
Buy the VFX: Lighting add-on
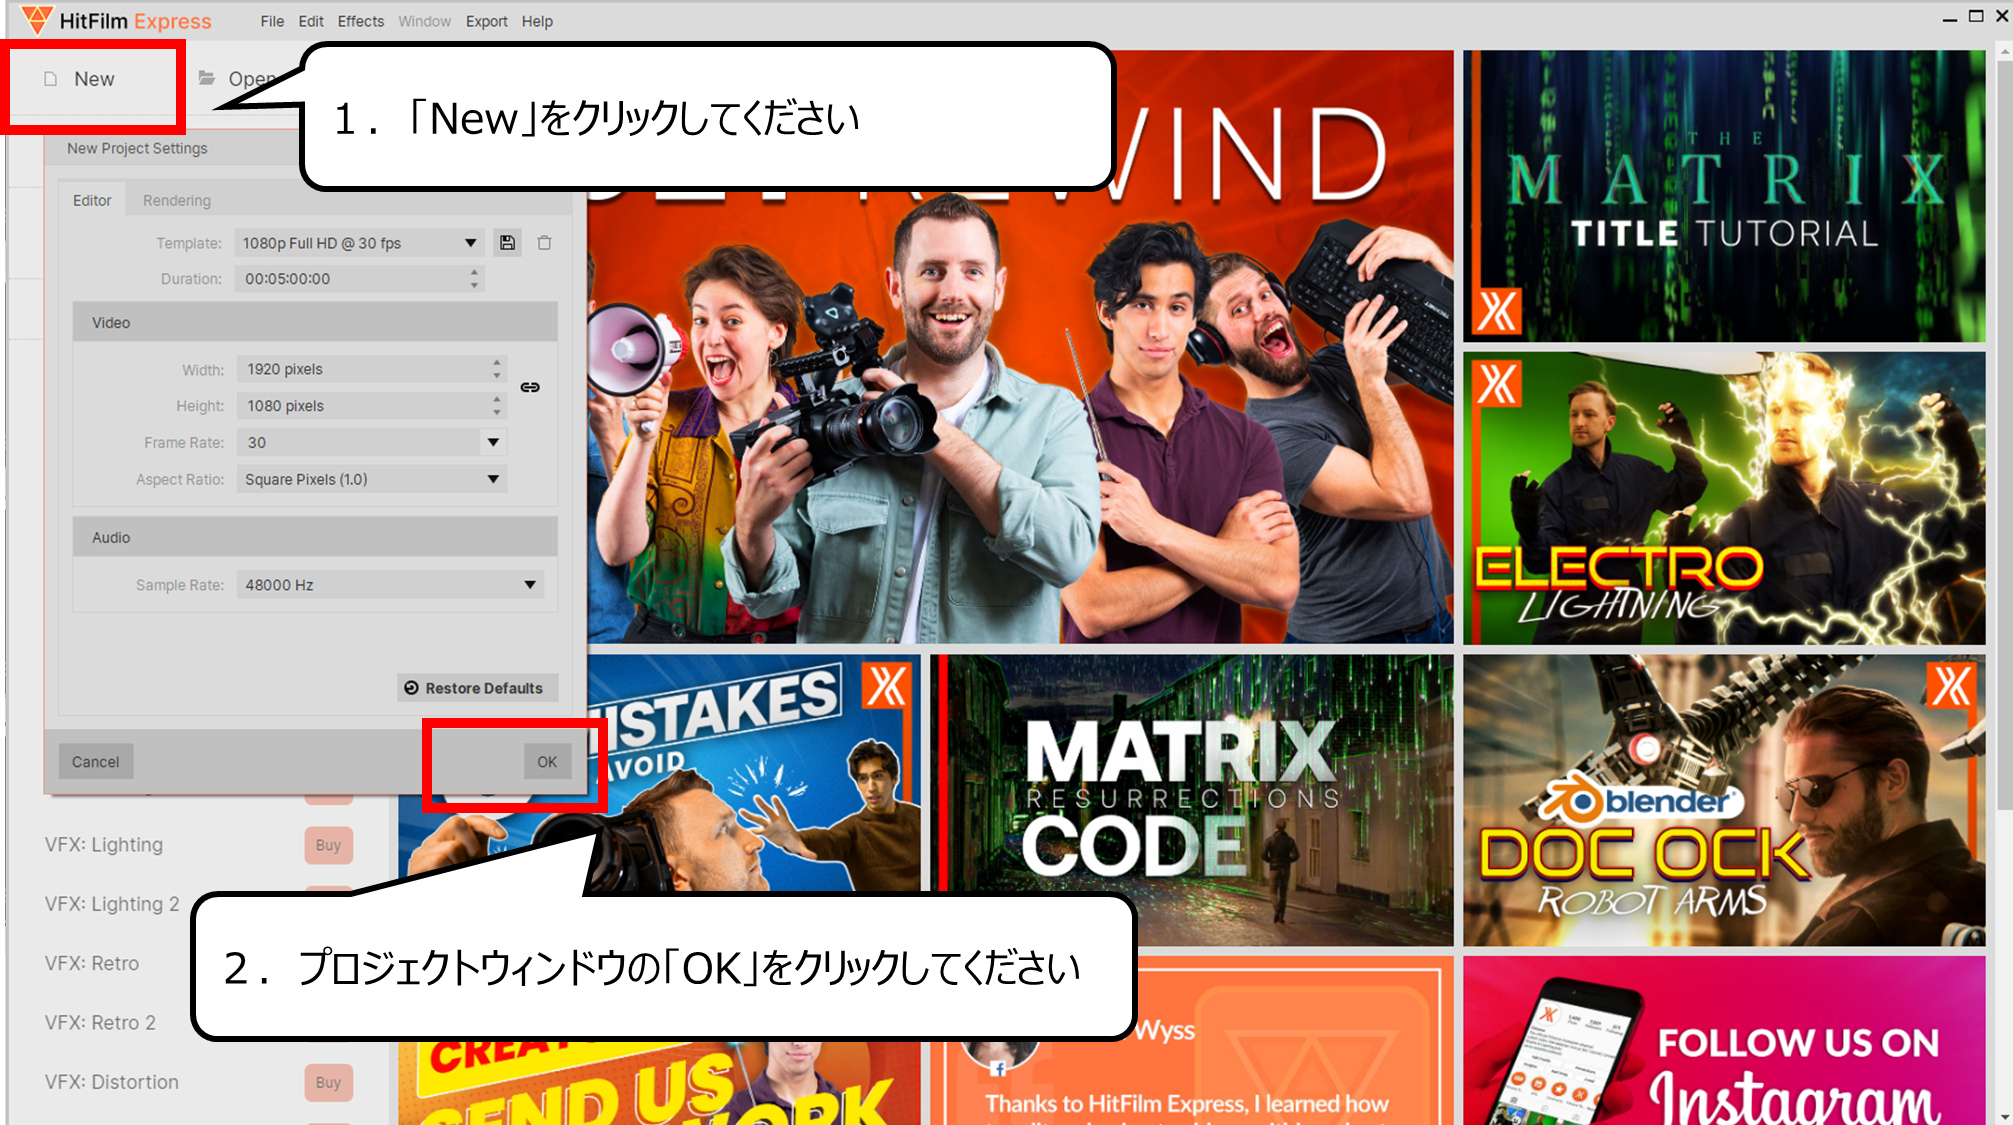point(328,845)
